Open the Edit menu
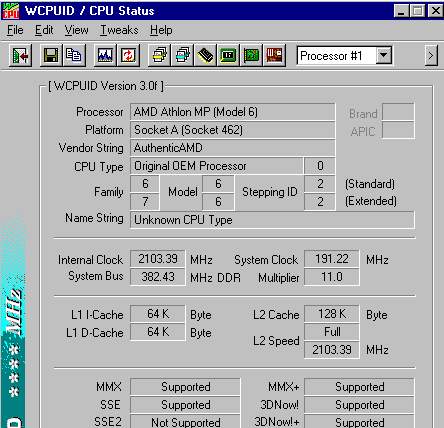Screen dimensions: 444x428 [44, 30]
